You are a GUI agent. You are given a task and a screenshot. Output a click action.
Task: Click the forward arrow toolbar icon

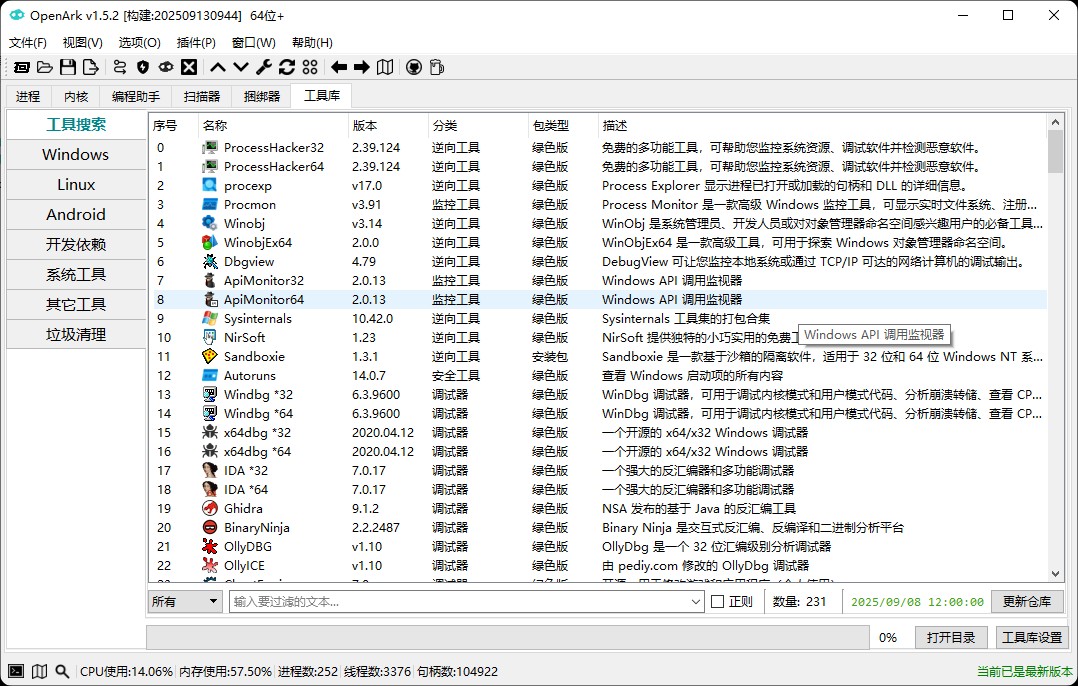coord(361,67)
